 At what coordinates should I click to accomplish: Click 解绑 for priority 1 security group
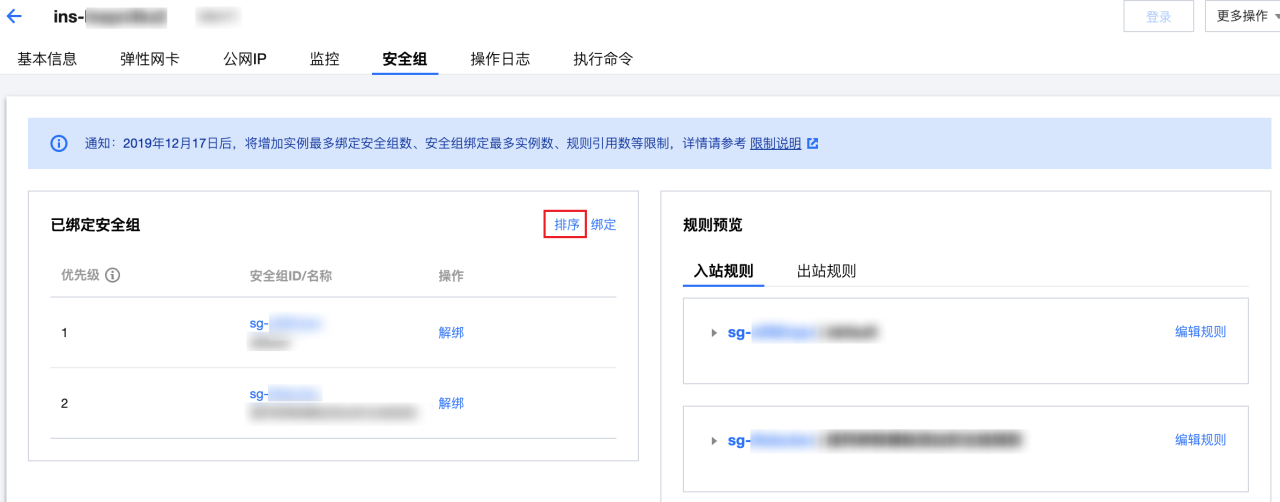pyautogui.click(x=451, y=333)
